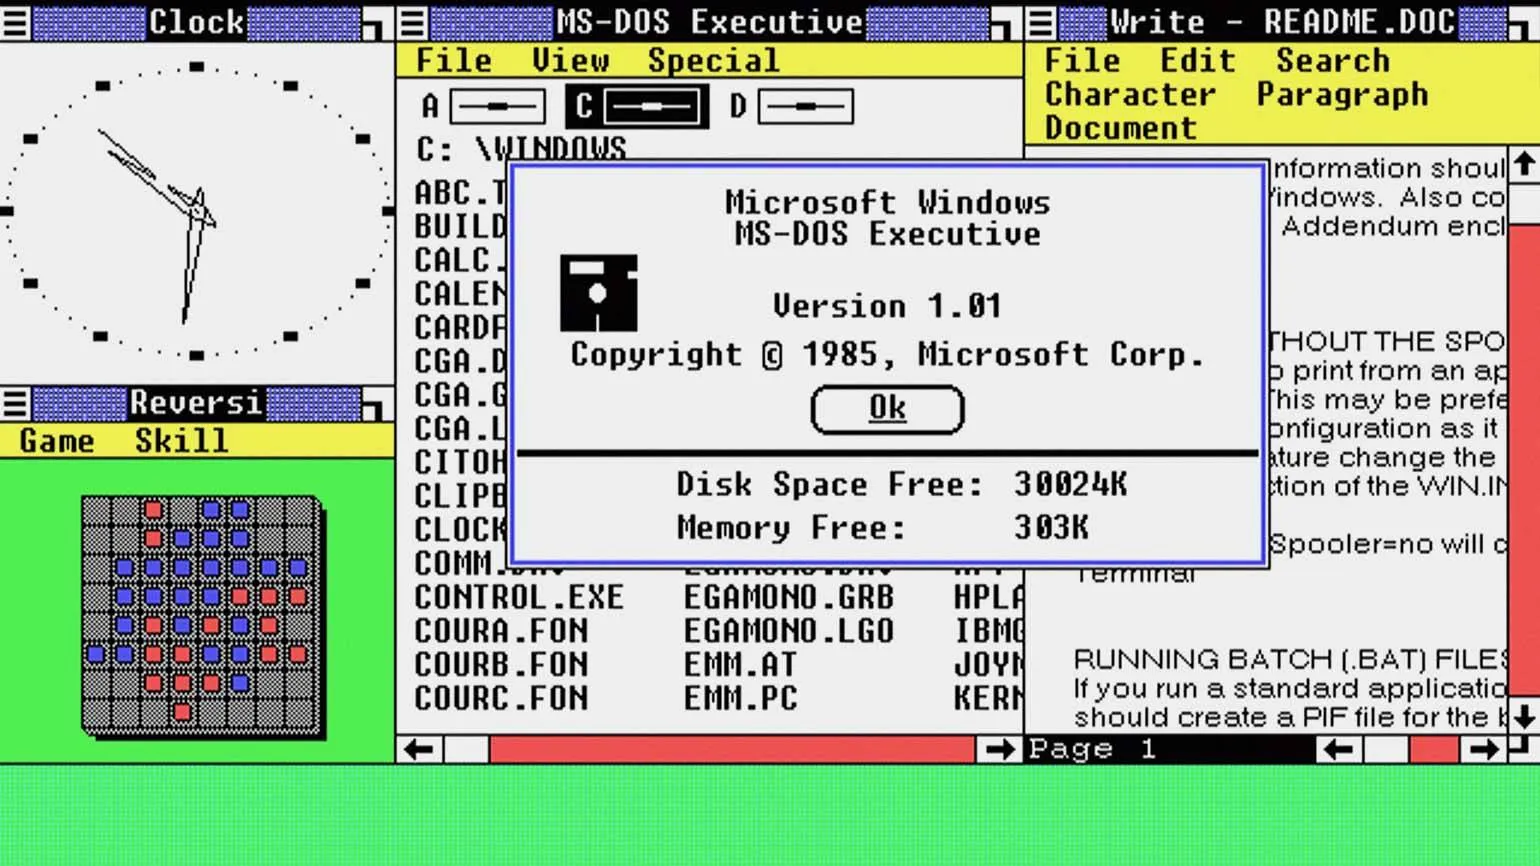Open the Write Paragraph menu
This screenshot has width=1540, height=866.
[1342, 95]
